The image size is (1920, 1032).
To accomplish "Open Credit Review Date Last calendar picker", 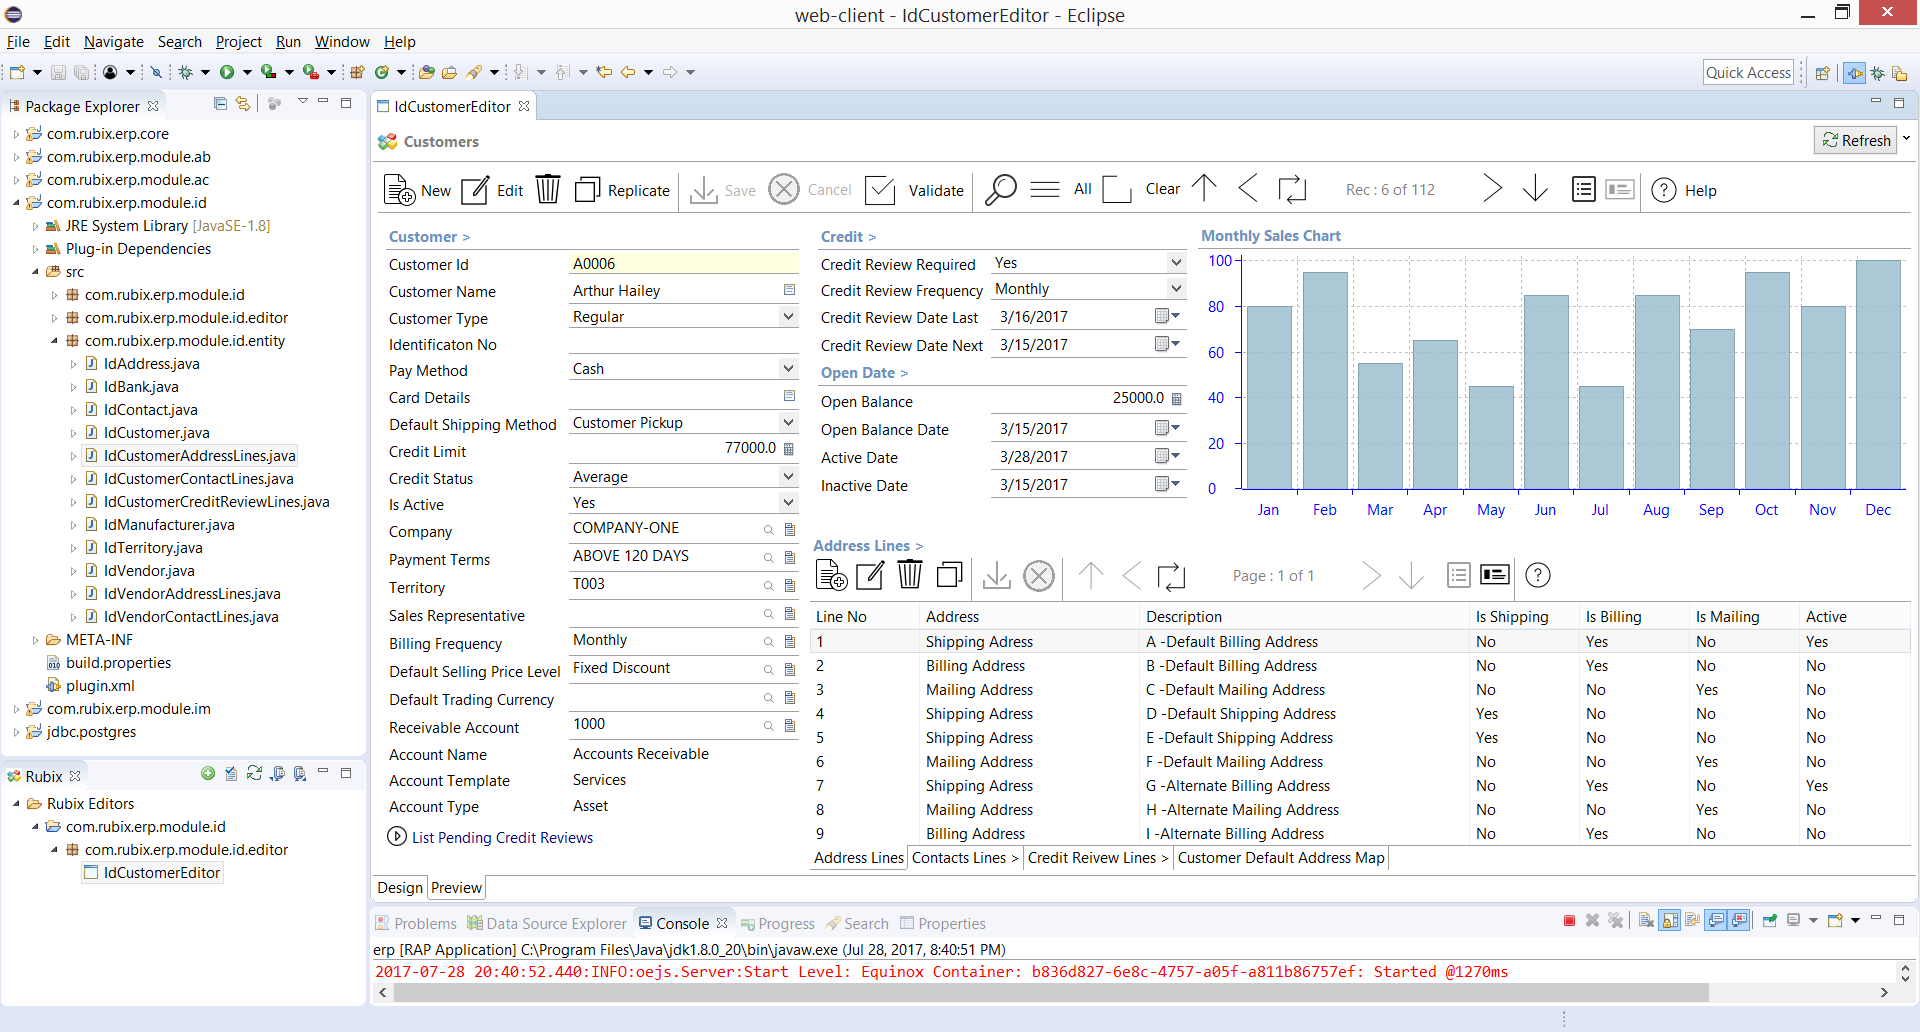I will click(x=1167, y=316).
